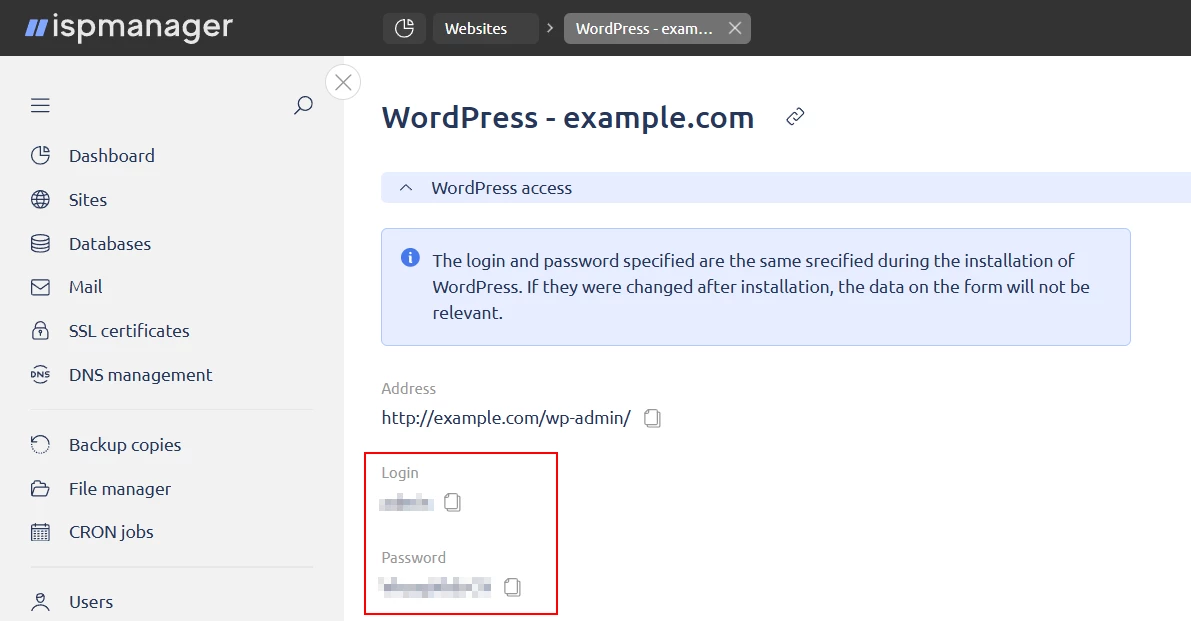Select the WordPress - example.com tab

point(644,28)
